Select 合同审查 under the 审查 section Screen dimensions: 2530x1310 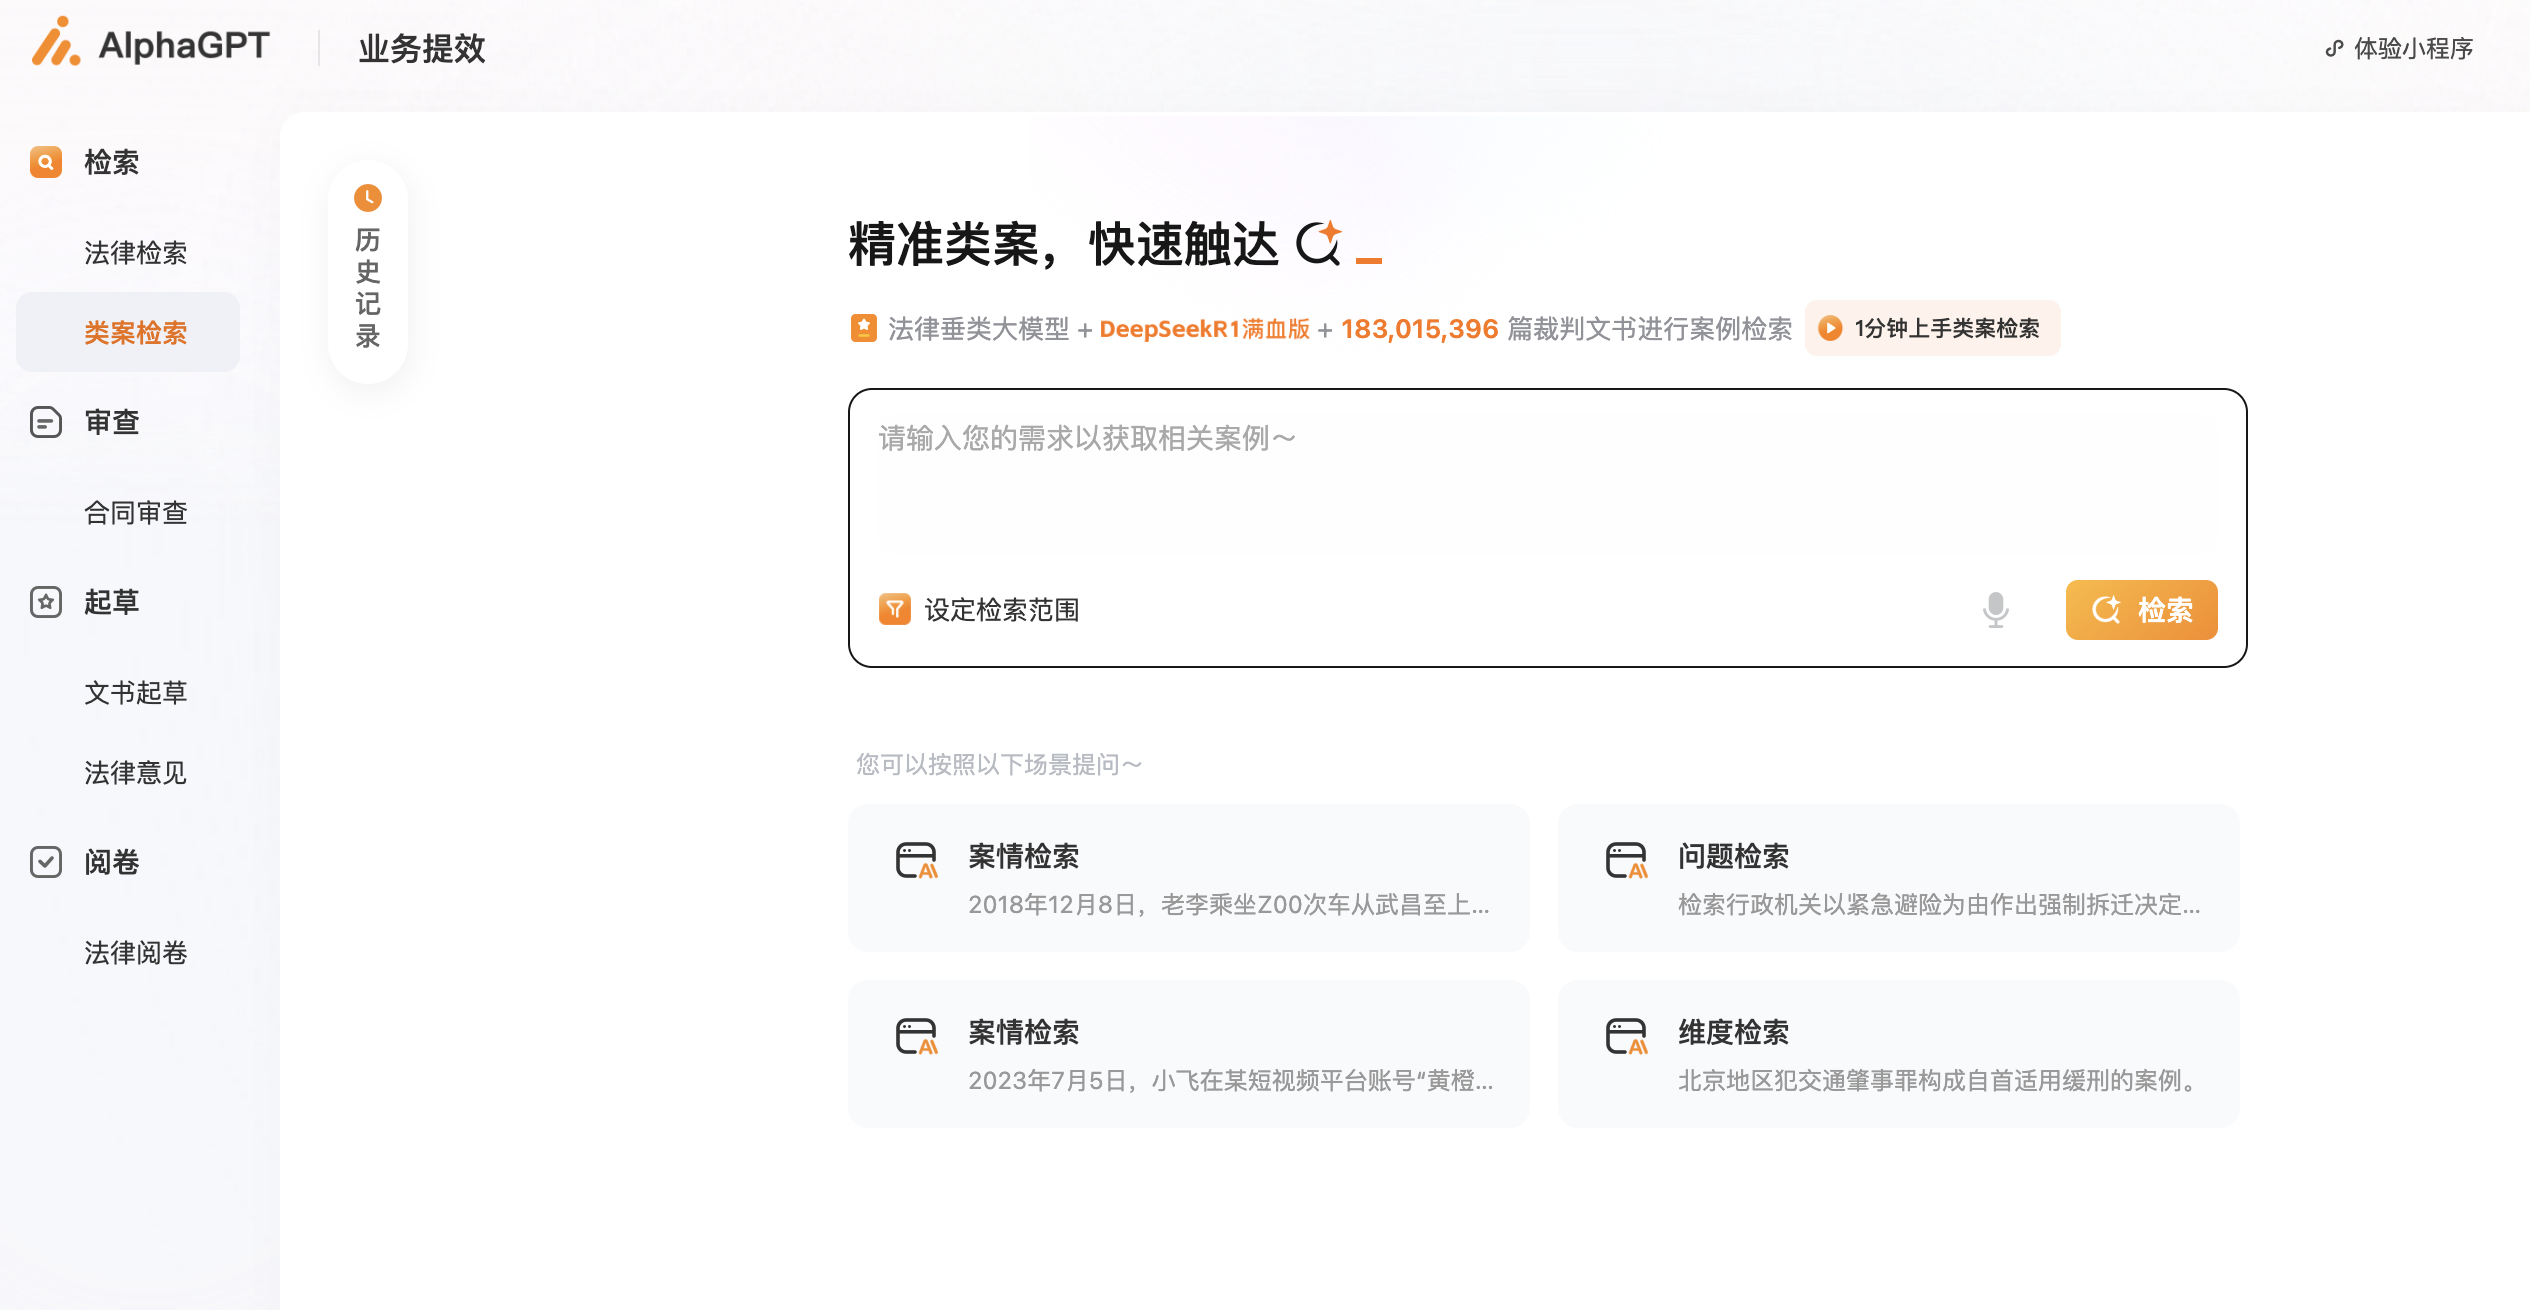coord(137,512)
